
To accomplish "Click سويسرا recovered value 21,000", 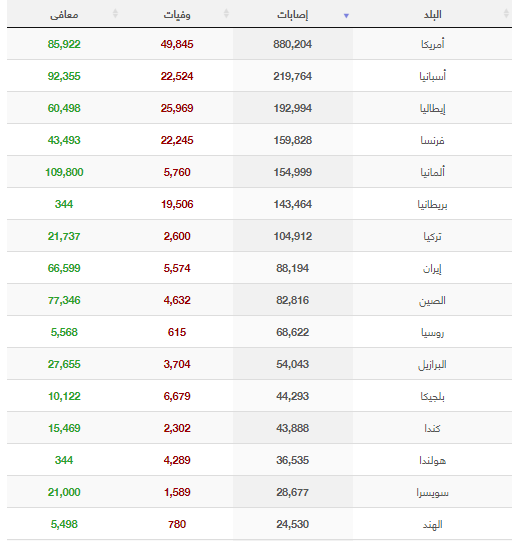I will (64, 492).
